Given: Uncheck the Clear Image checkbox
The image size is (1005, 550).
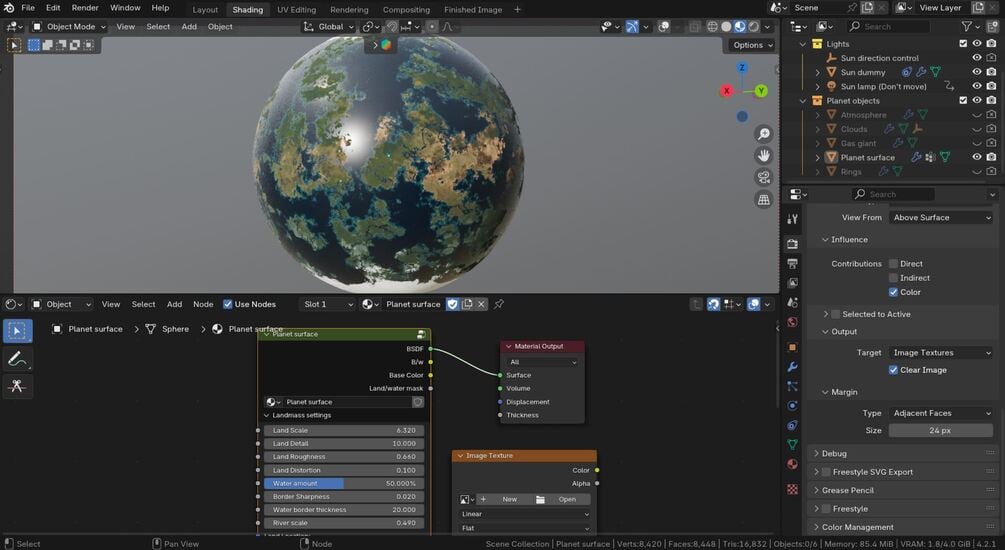Looking at the screenshot, I should (893, 371).
